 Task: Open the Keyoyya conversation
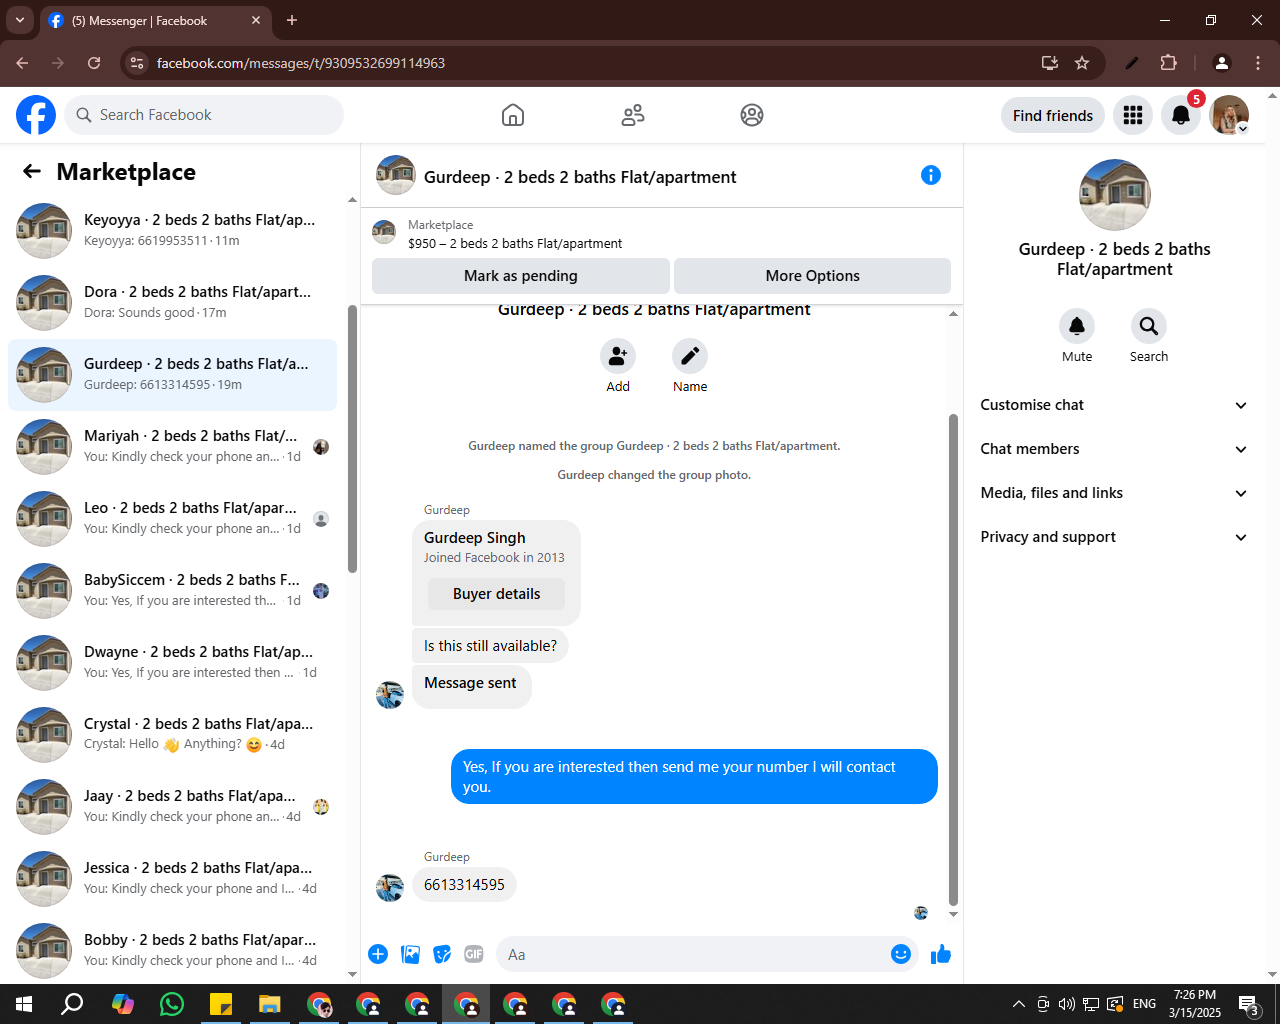coord(172,231)
